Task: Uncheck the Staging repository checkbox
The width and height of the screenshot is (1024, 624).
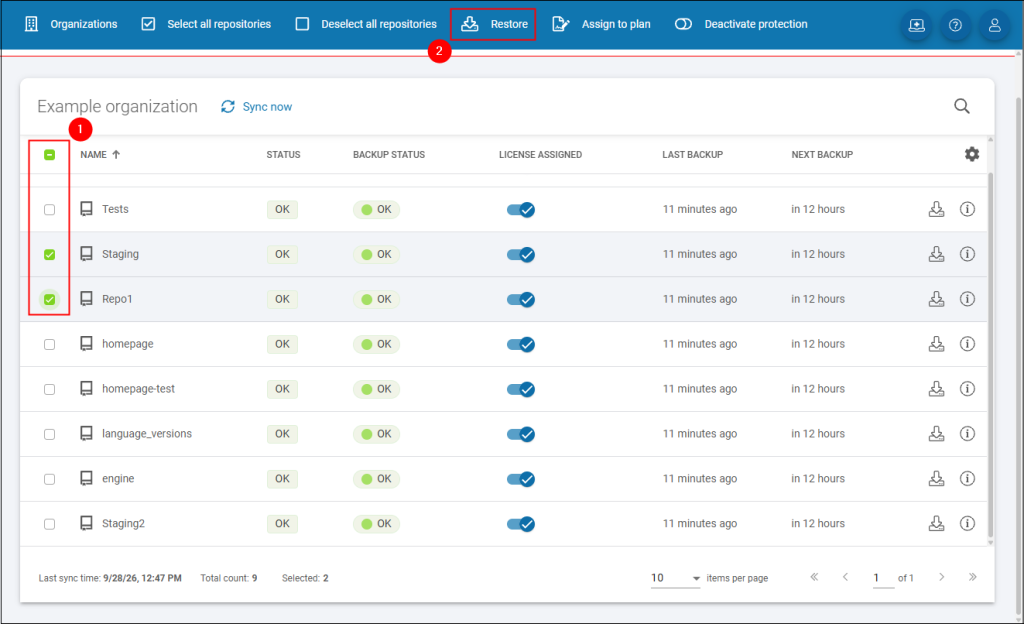Action: coord(50,255)
